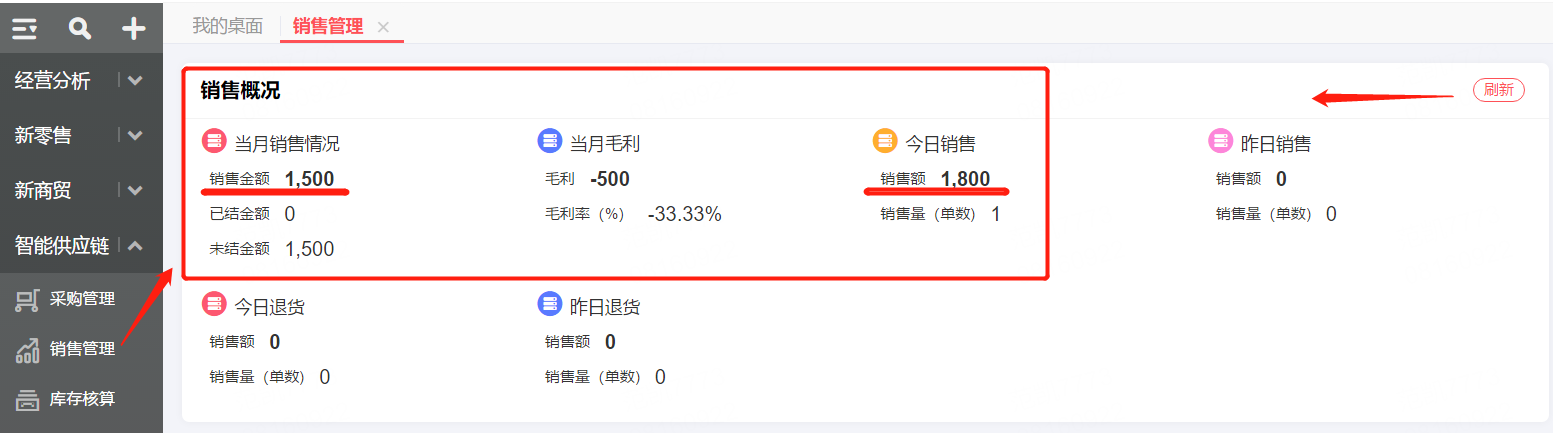
Task: Open the hamburger menu collapse icon
Action: (25, 29)
